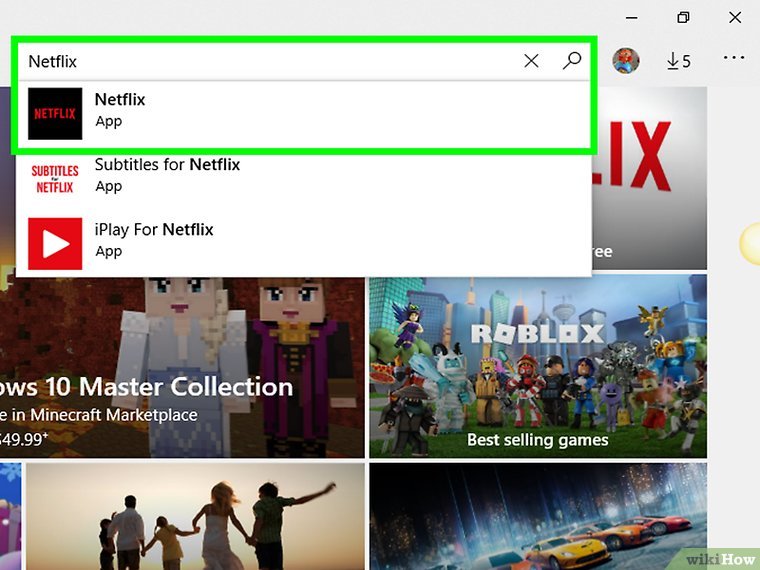Open the racing cars game tile

(x=538, y=516)
